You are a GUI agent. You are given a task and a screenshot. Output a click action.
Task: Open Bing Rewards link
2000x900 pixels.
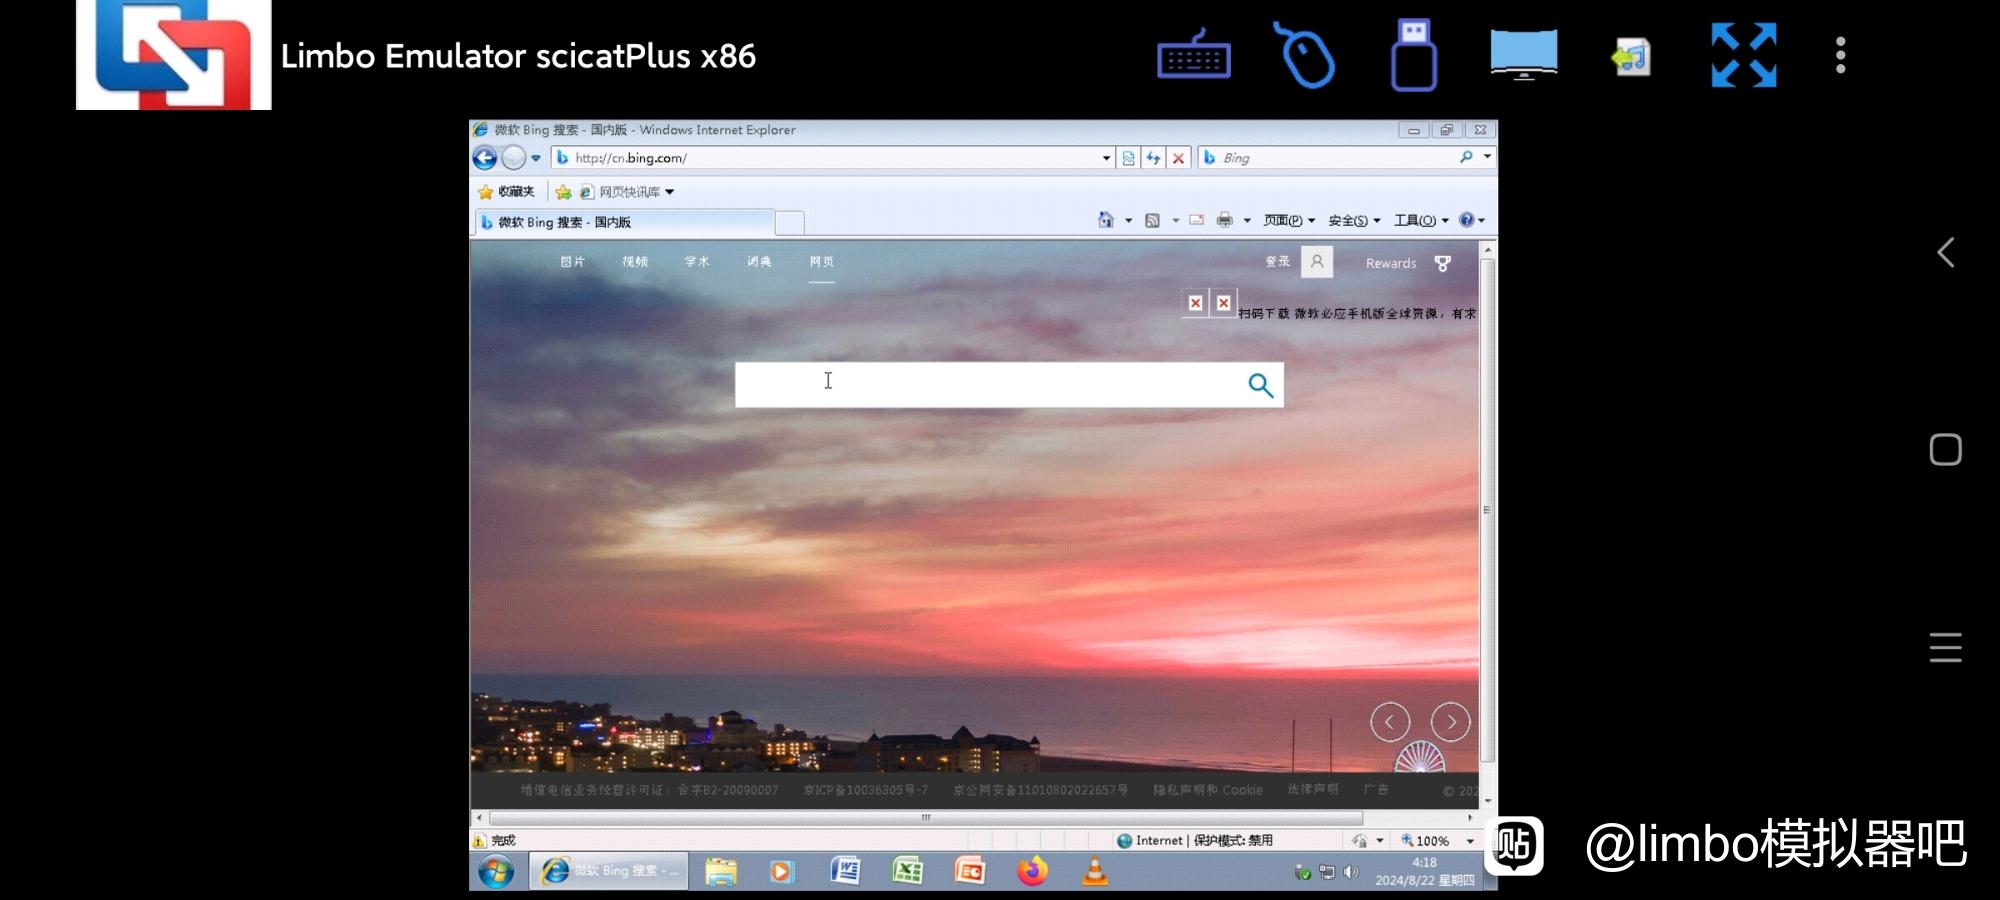click(1391, 263)
